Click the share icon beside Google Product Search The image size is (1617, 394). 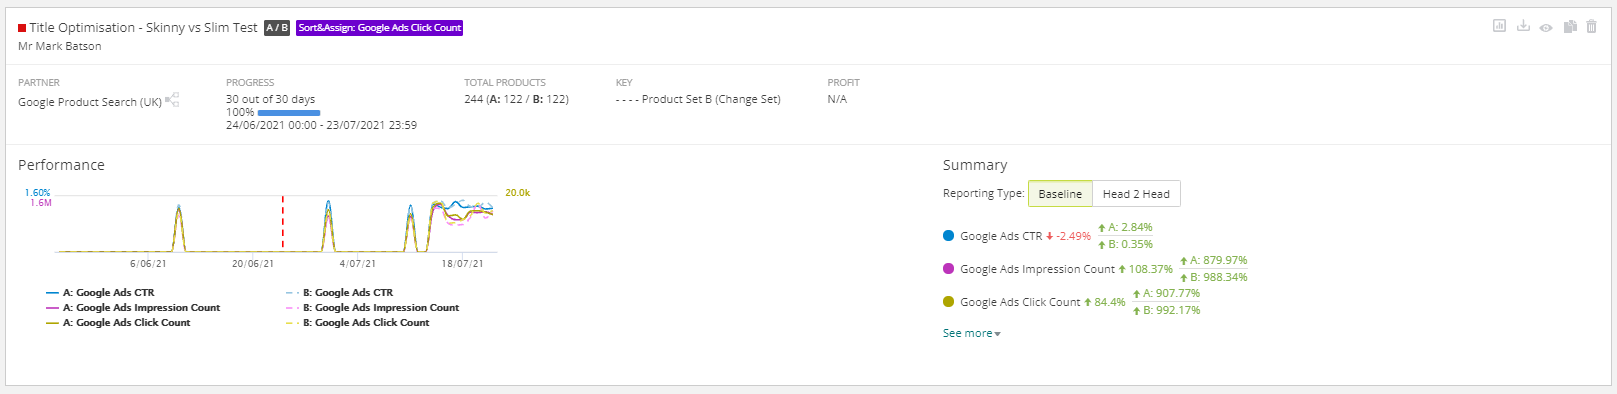pos(172,99)
